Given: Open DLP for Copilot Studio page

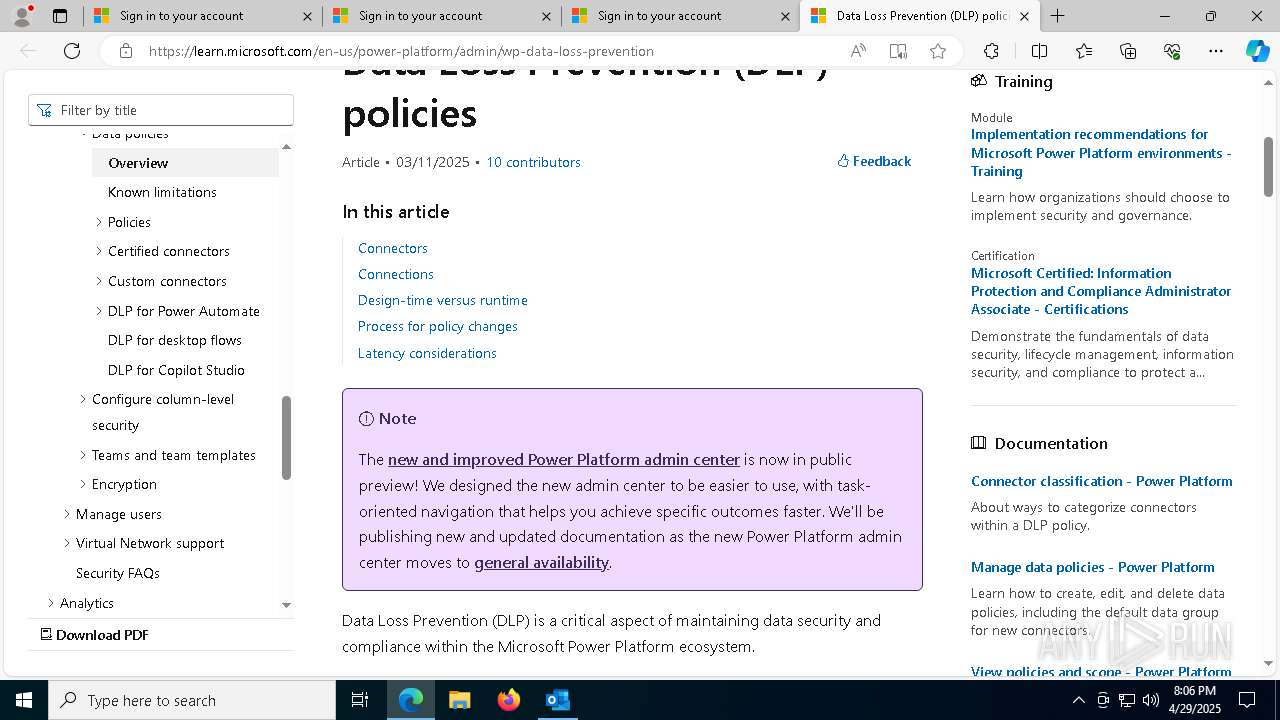Looking at the screenshot, I should point(176,370).
